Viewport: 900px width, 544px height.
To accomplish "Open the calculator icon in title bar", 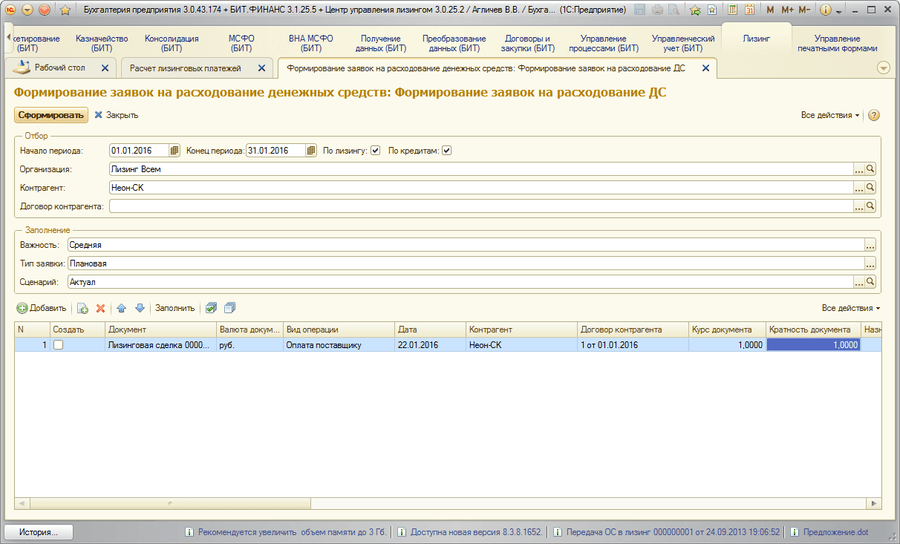I will pyautogui.click(x=732, y=10).
